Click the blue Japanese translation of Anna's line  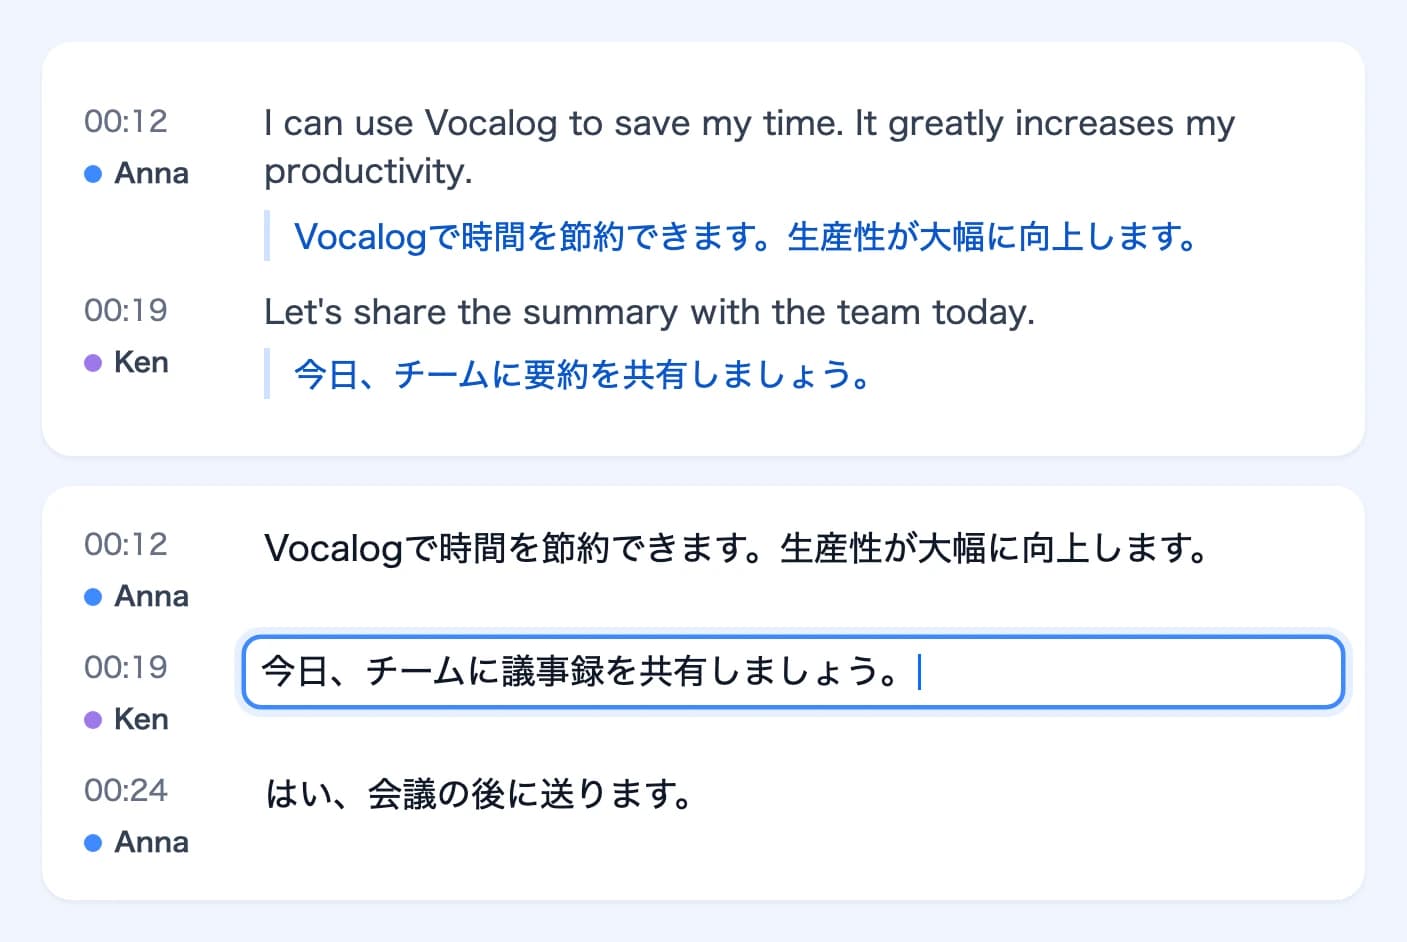(x=745, y=237)
